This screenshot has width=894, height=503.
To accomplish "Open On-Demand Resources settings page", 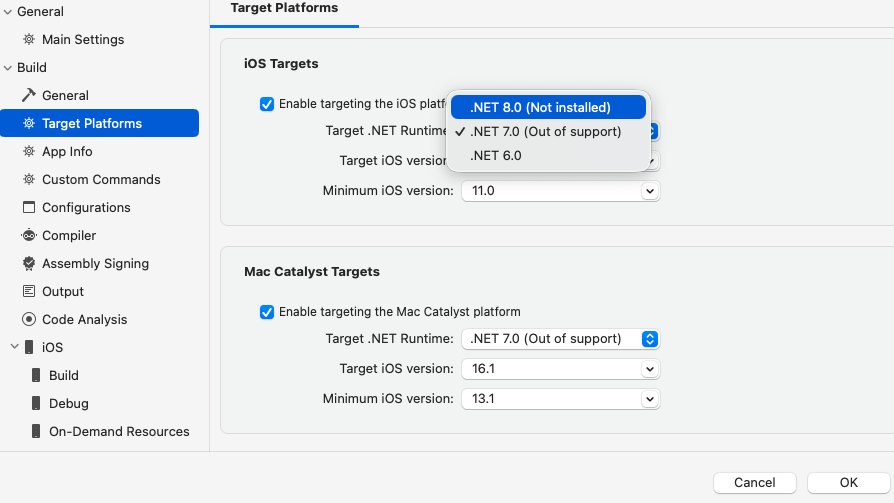I will [x=119, y=432].
